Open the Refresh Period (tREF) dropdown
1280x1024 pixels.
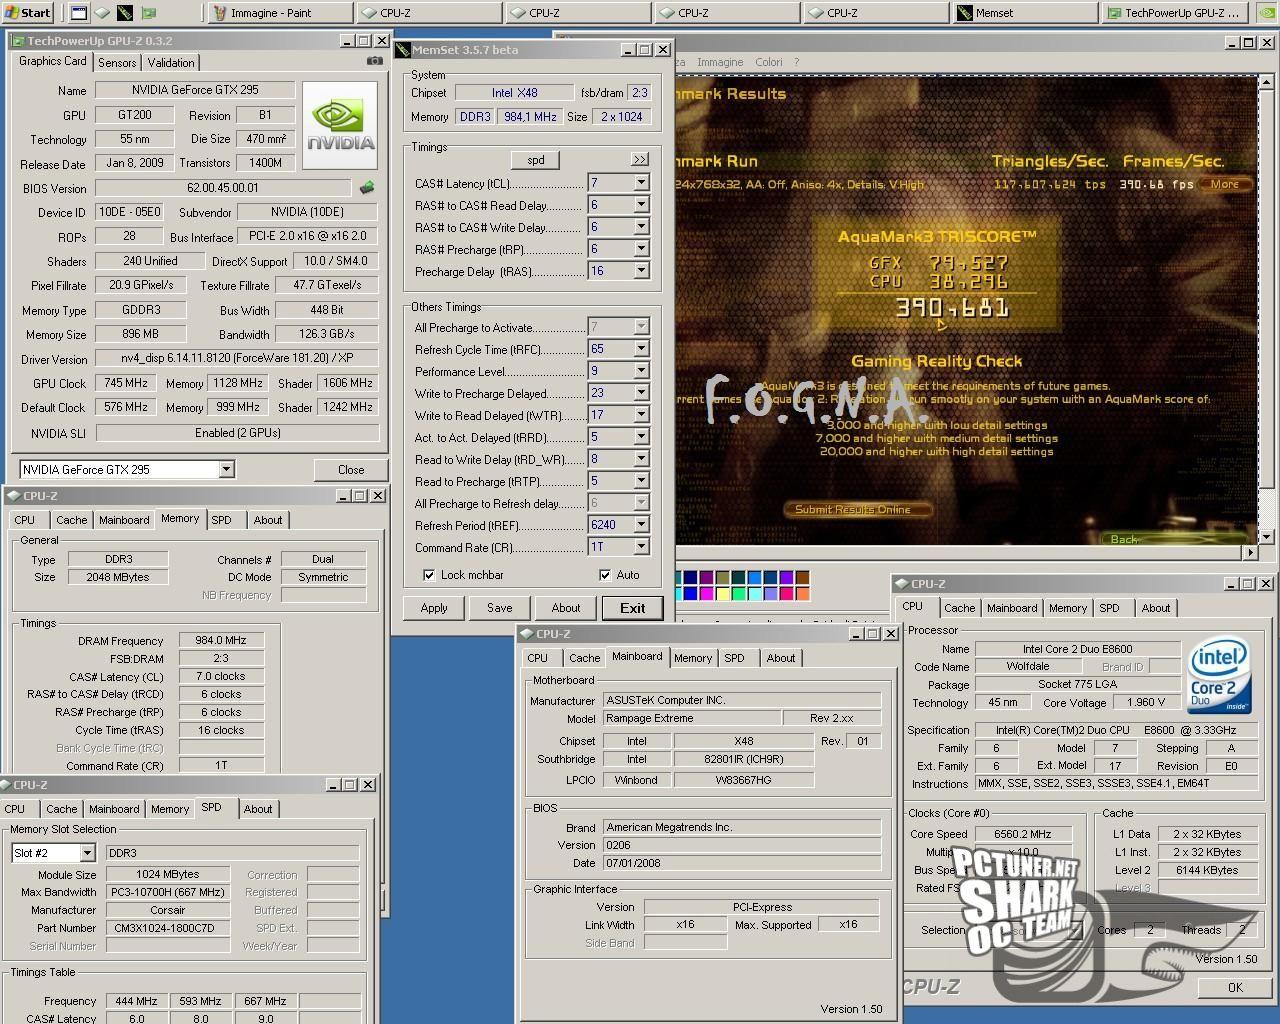tap(641, 525)
